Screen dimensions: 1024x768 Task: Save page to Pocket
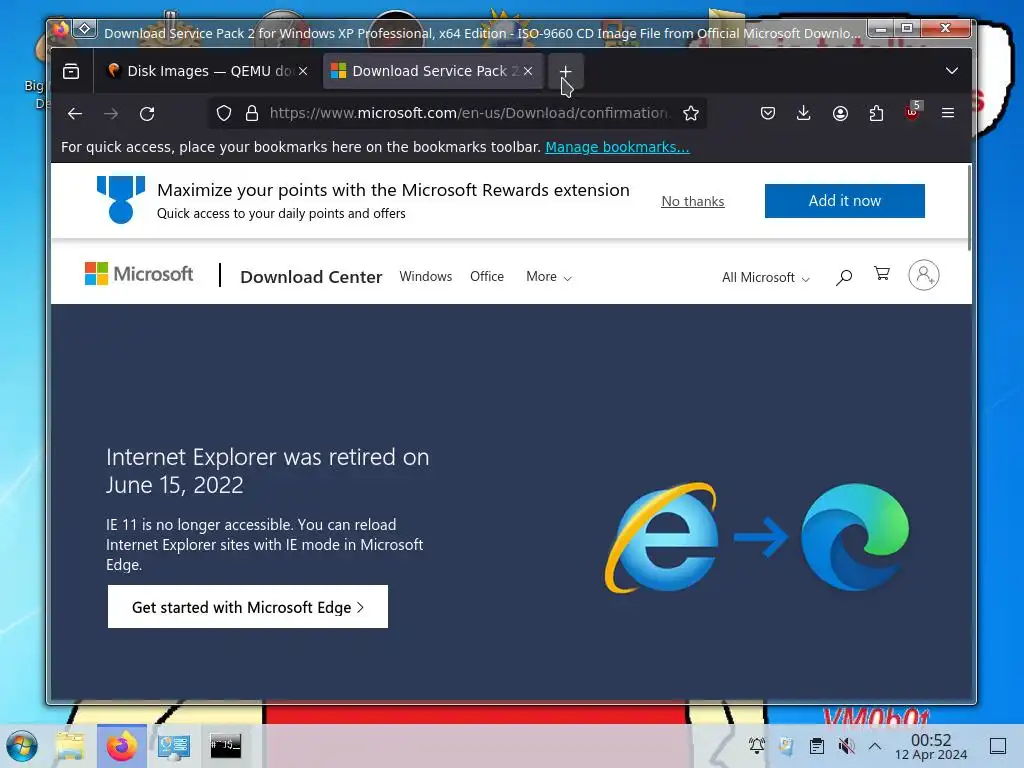768,114
